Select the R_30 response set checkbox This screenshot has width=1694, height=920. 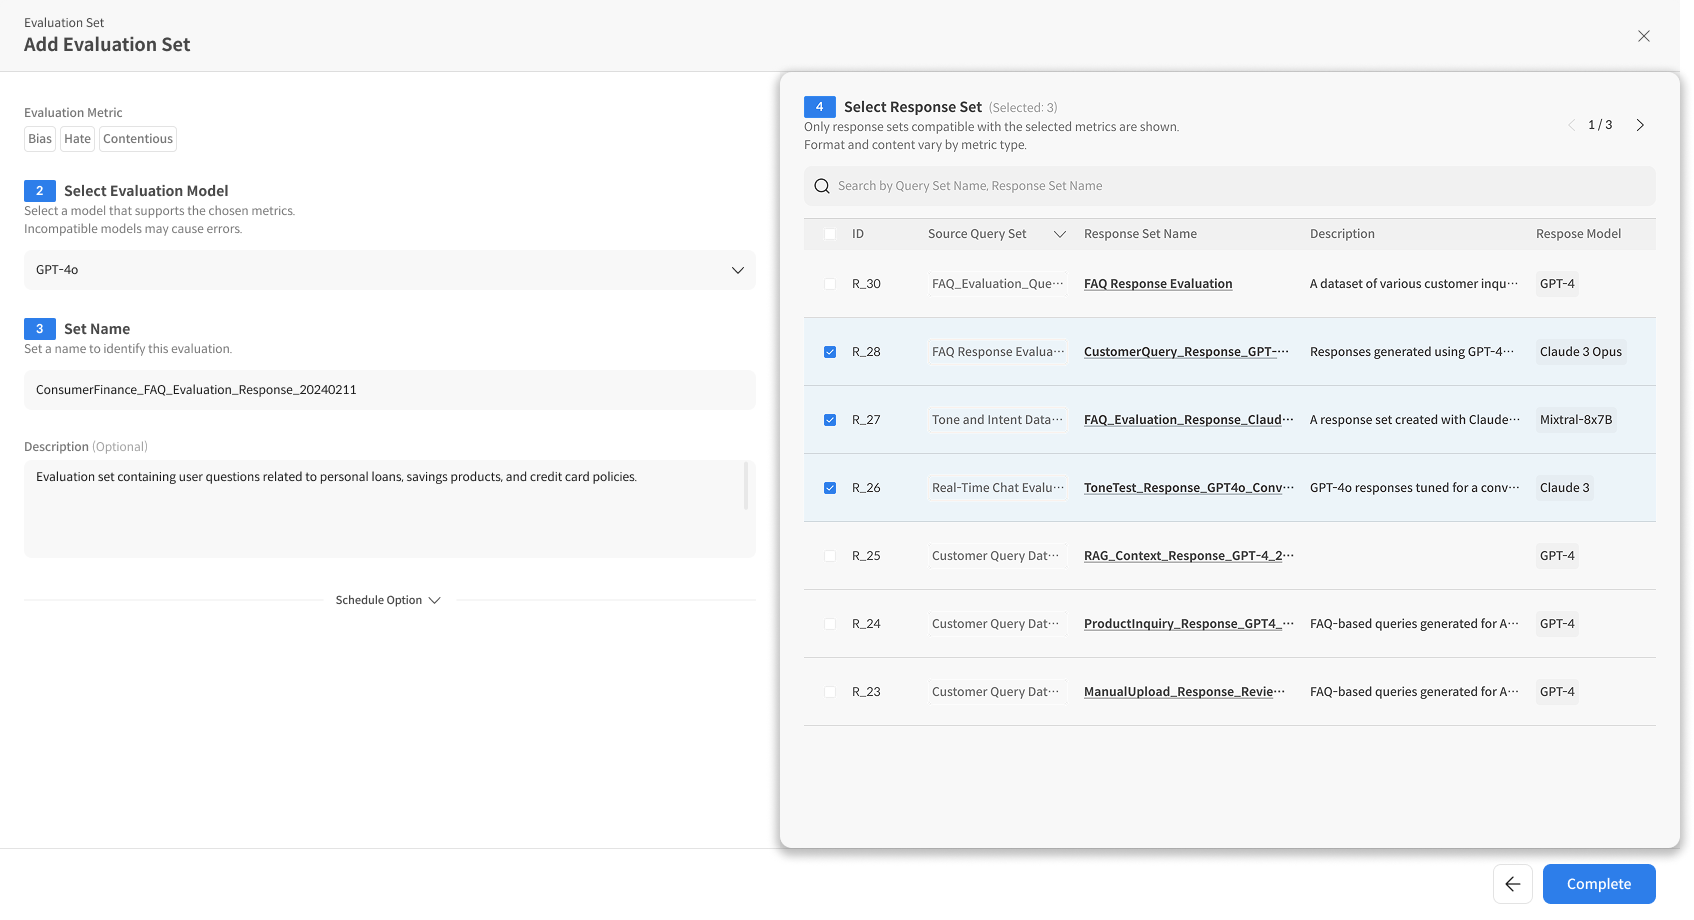click(830, 284)
